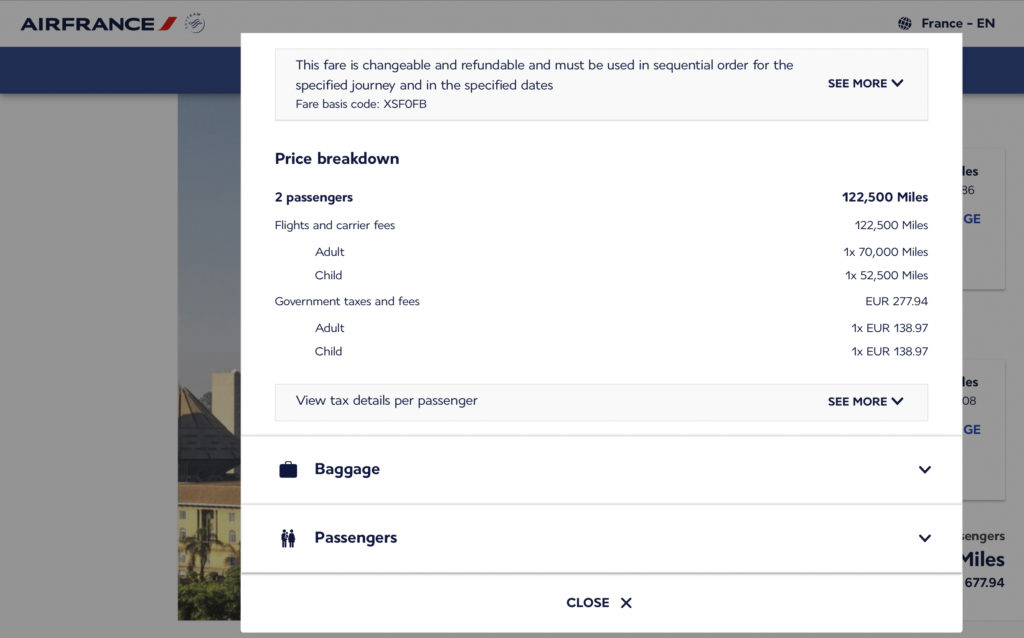1024x638 pixels.
Task: Expand the Passengers section using its chevron
Action: point(925,538)
